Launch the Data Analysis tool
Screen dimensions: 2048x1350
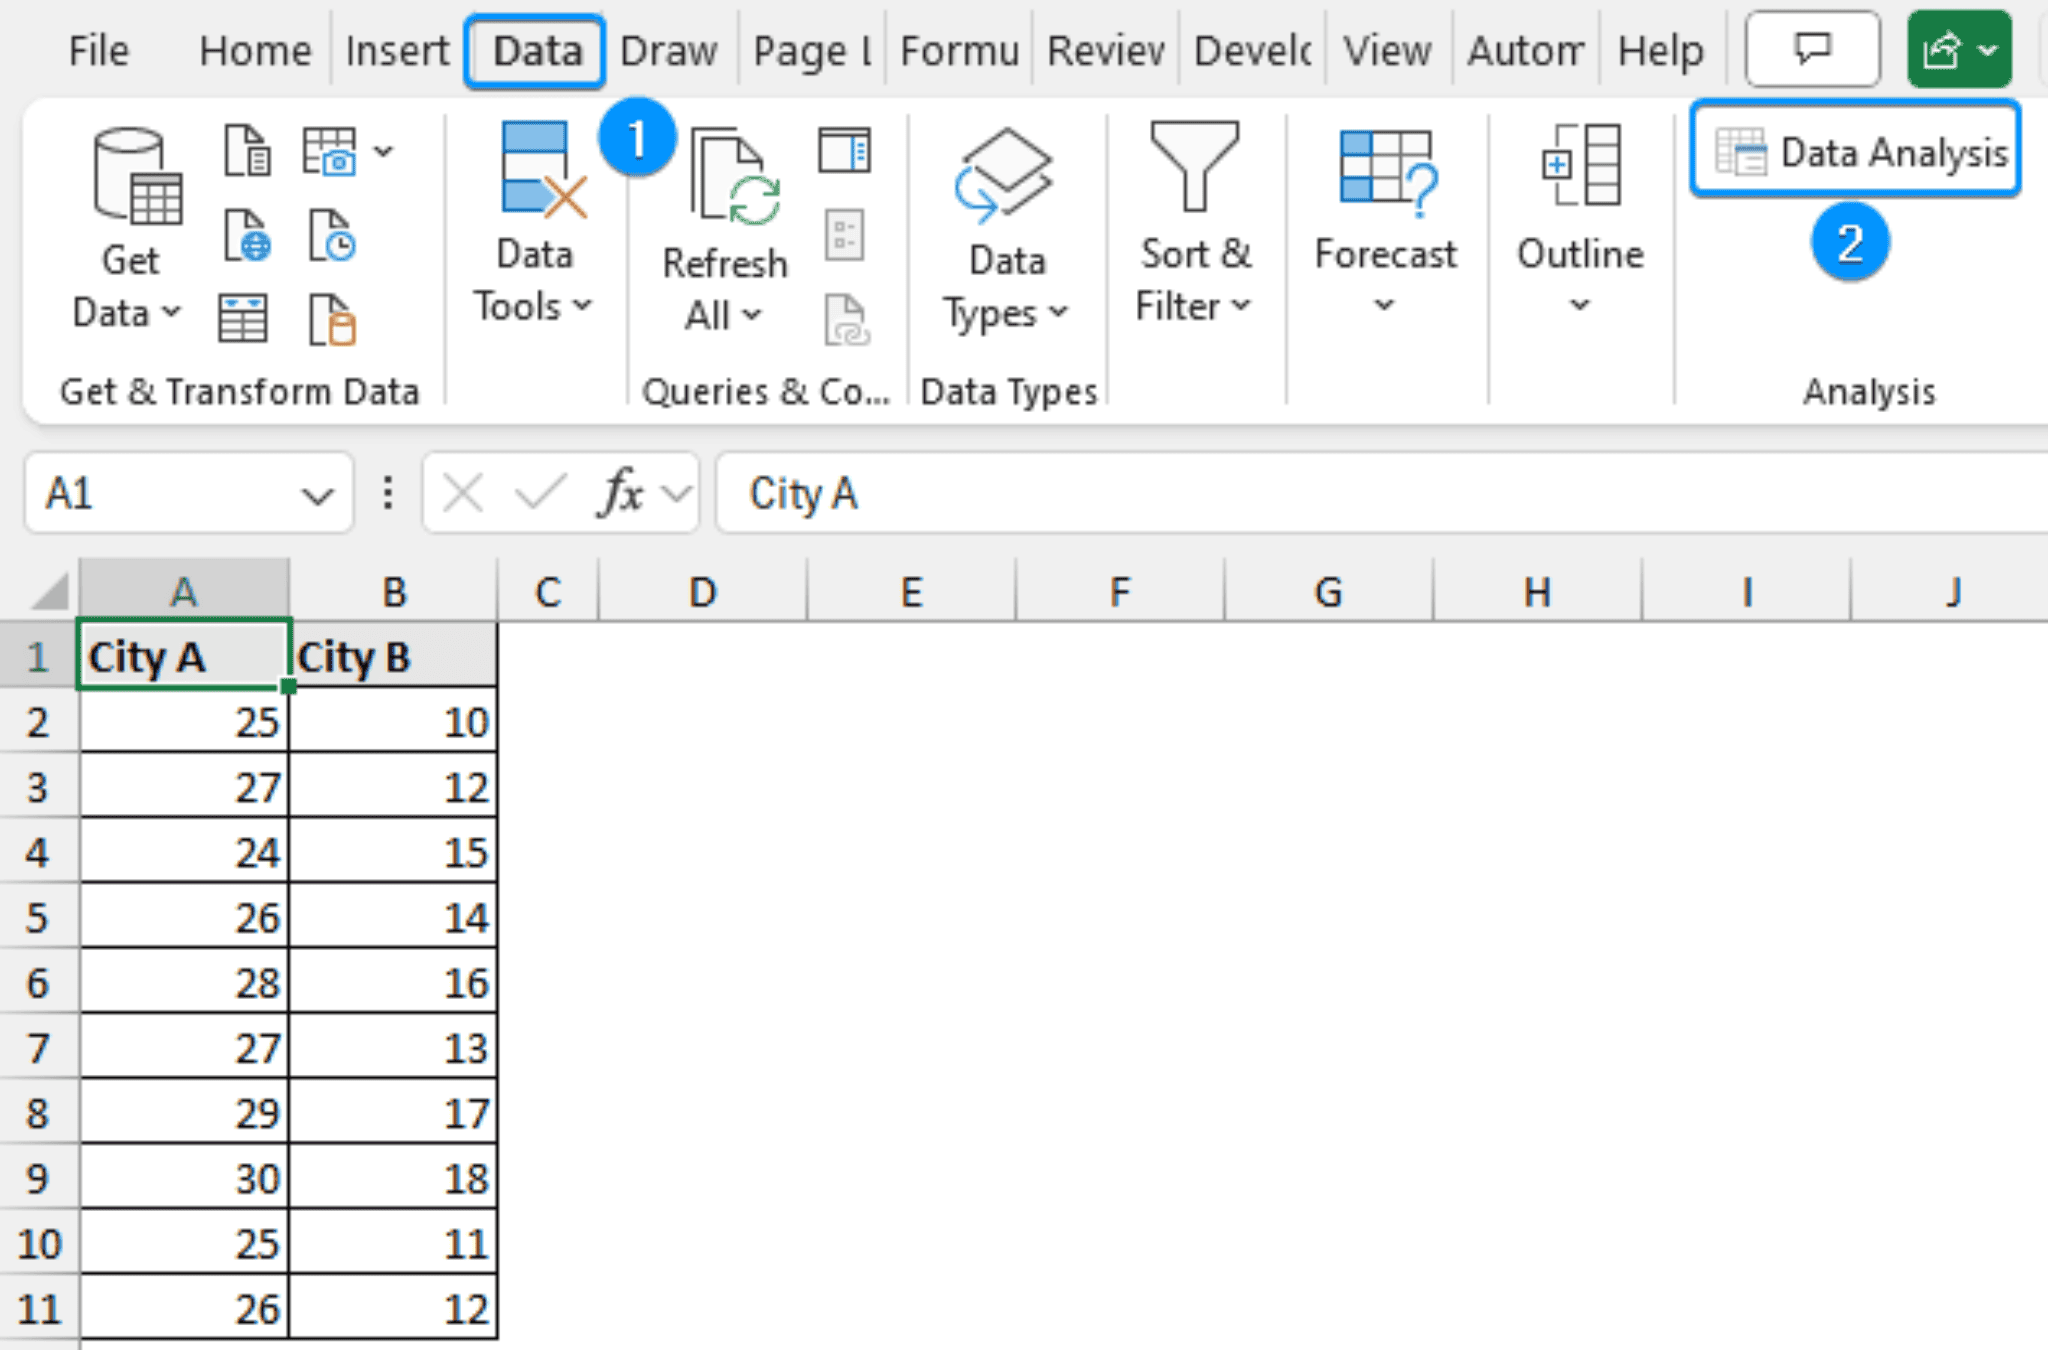[1855, 152]
